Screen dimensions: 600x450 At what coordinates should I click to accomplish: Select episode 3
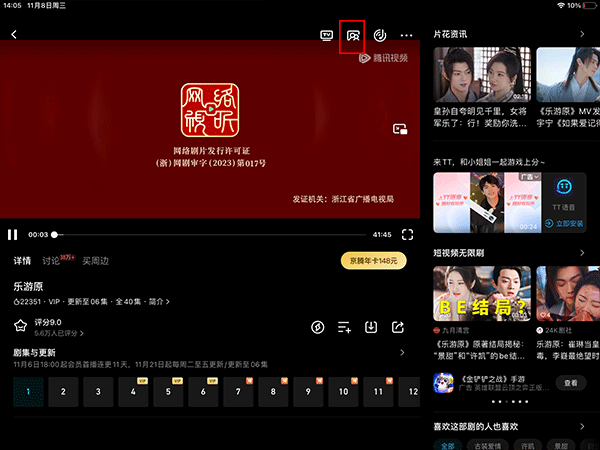pos(98,391)
